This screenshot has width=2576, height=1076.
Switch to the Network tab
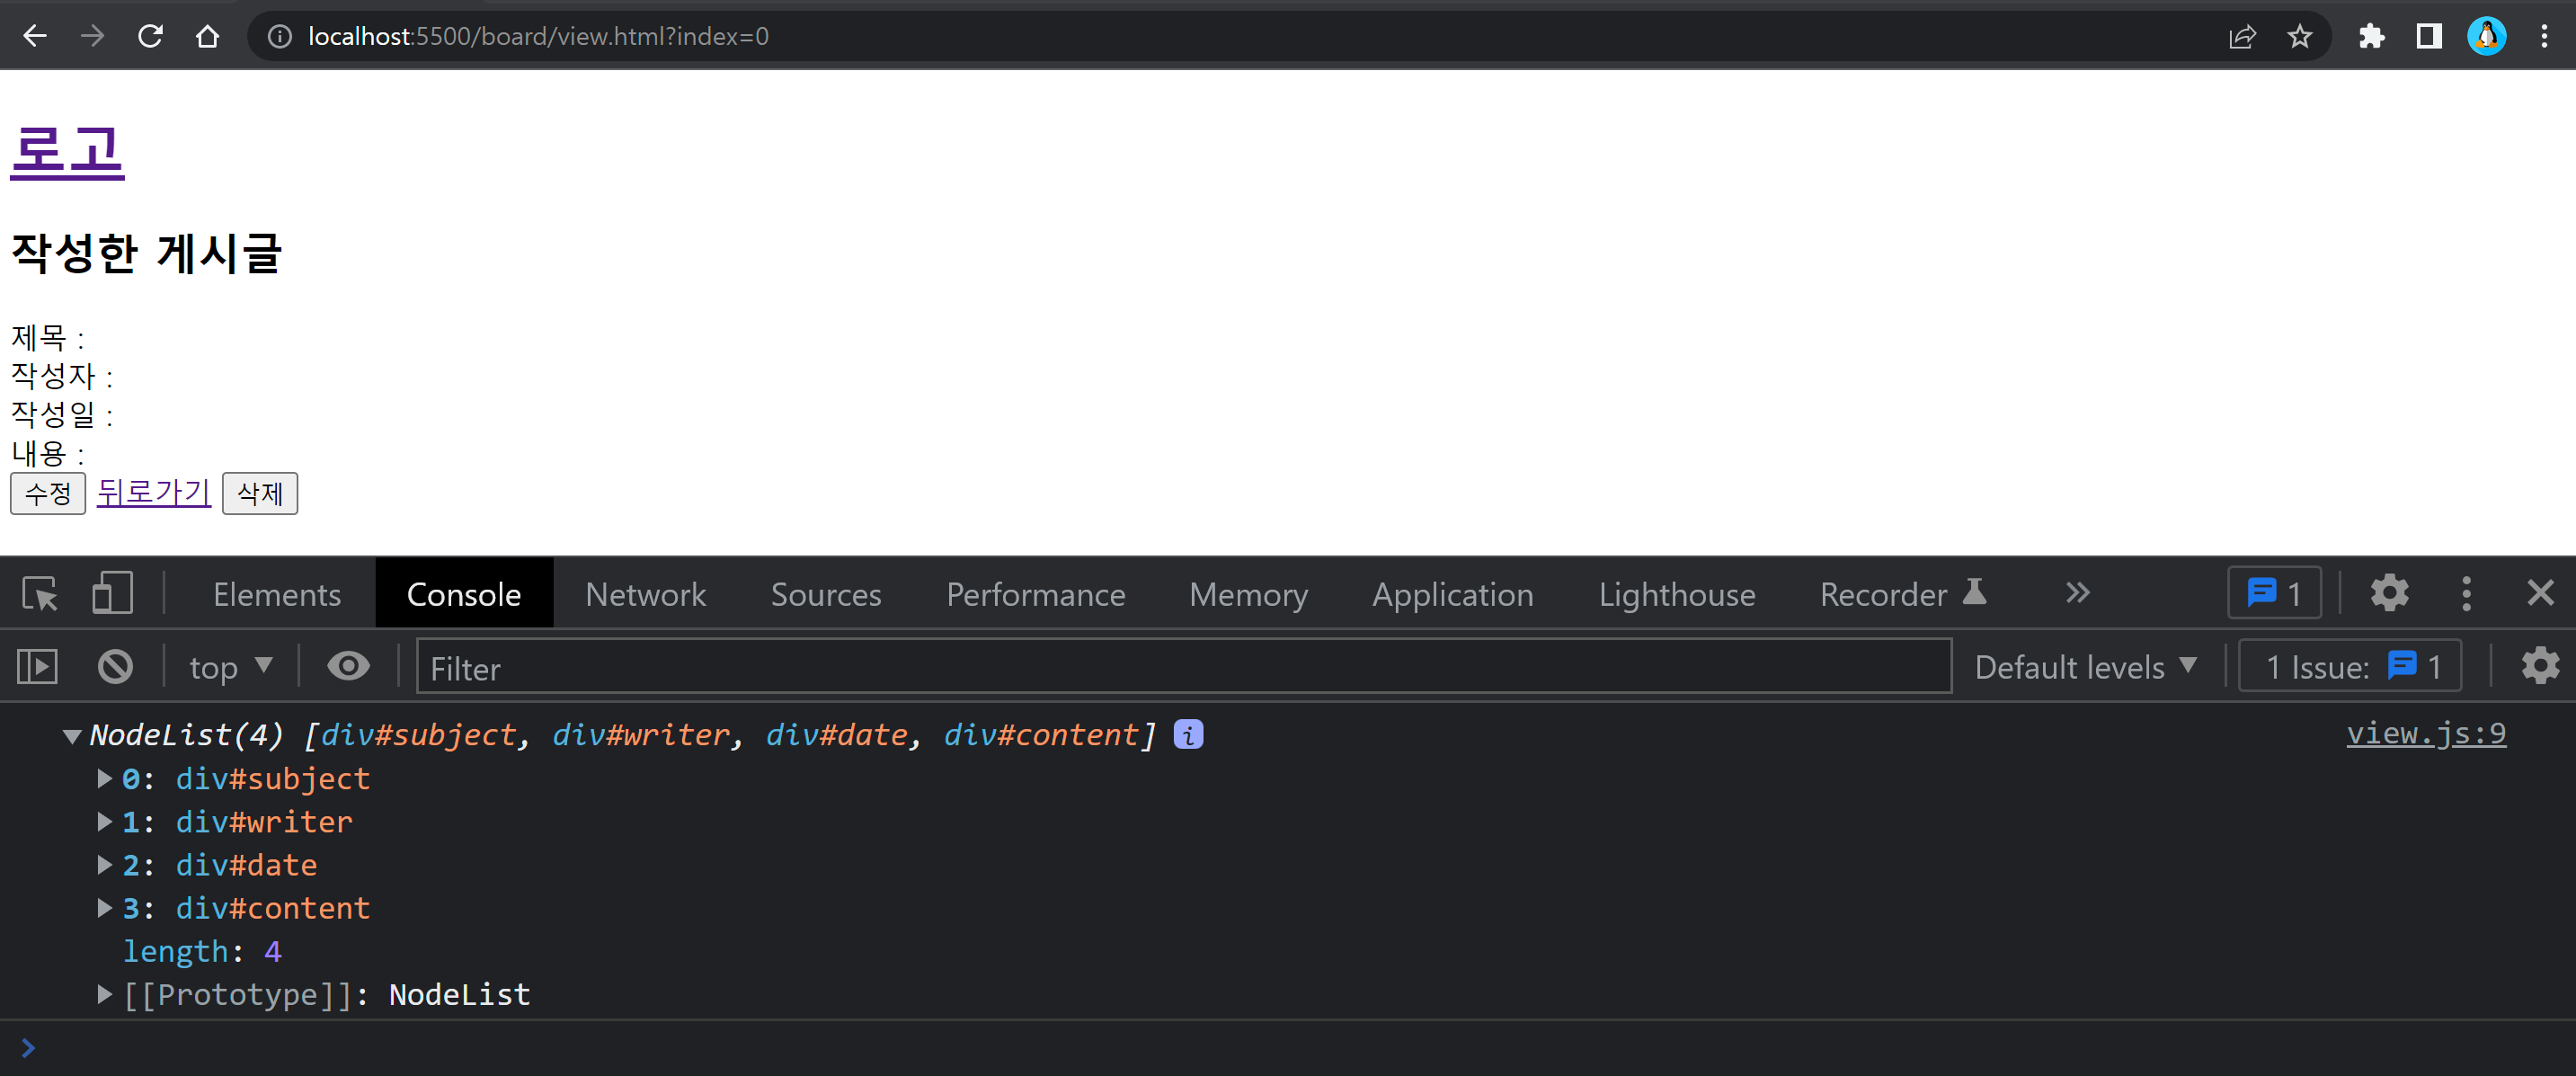pos(645,594)
